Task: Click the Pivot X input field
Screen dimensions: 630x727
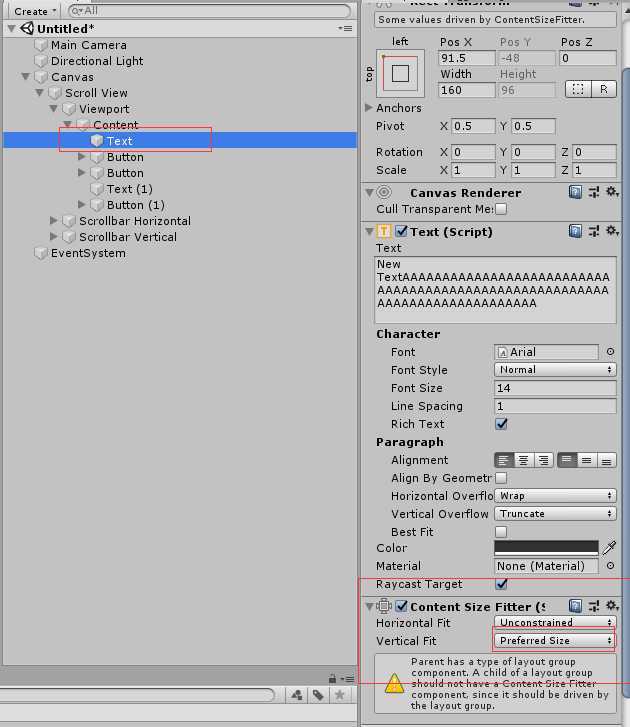Action: point(473,126)
